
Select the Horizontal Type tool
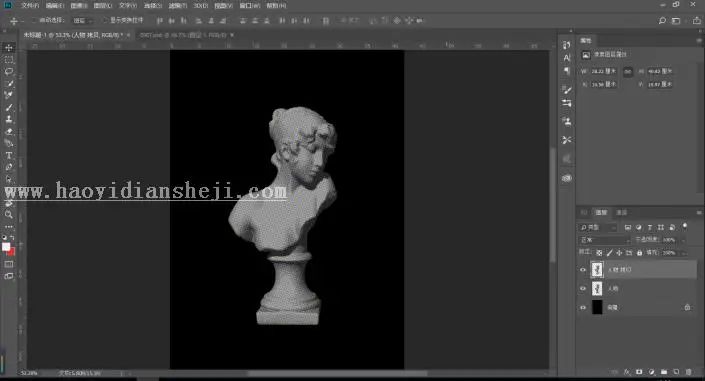pos(9,155)
